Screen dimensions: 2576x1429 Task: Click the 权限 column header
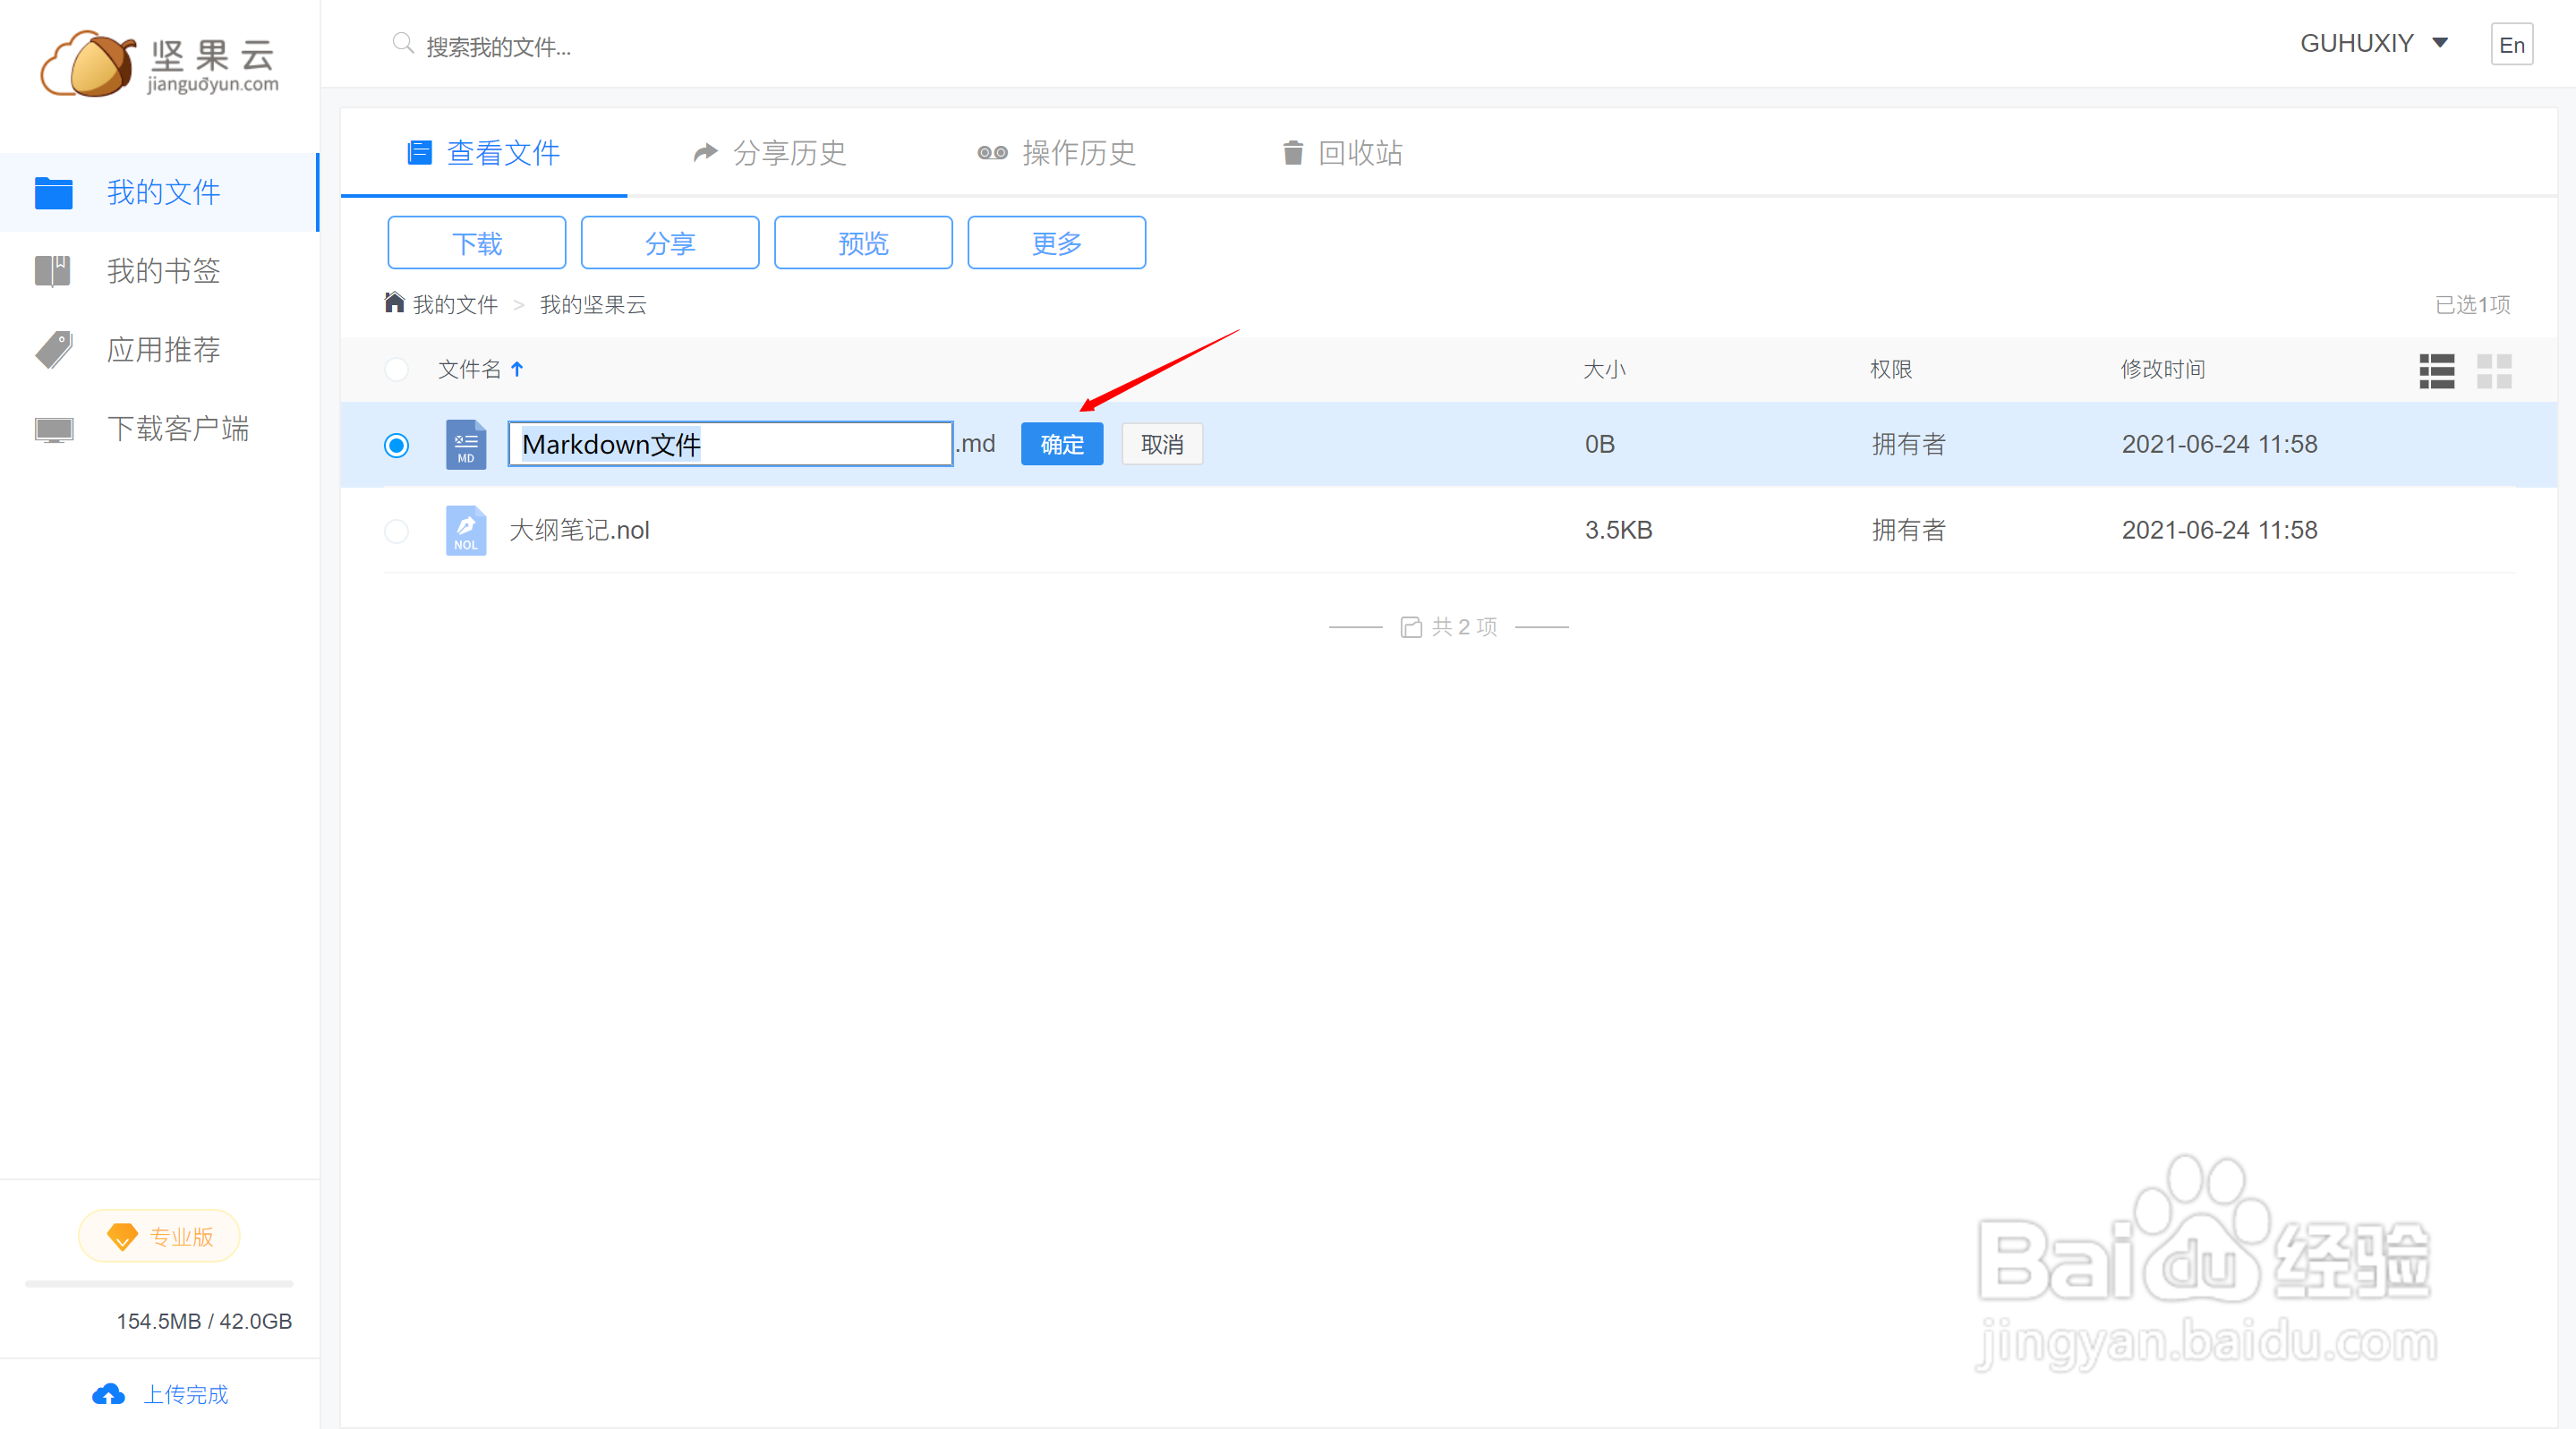point(1891,369)
